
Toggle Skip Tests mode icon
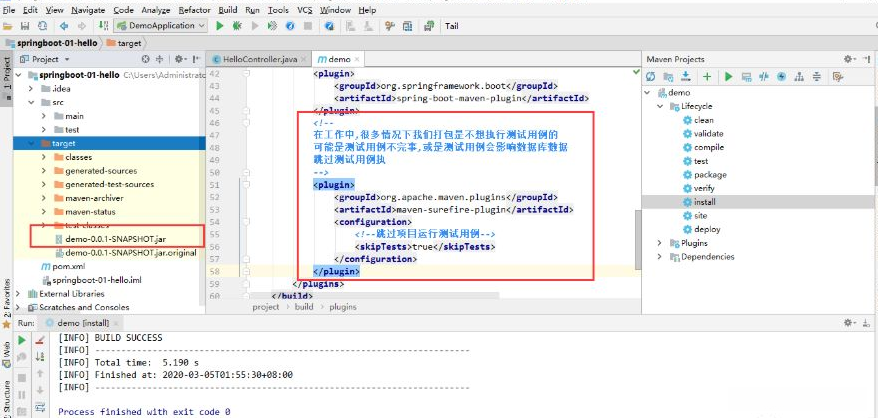782,77
